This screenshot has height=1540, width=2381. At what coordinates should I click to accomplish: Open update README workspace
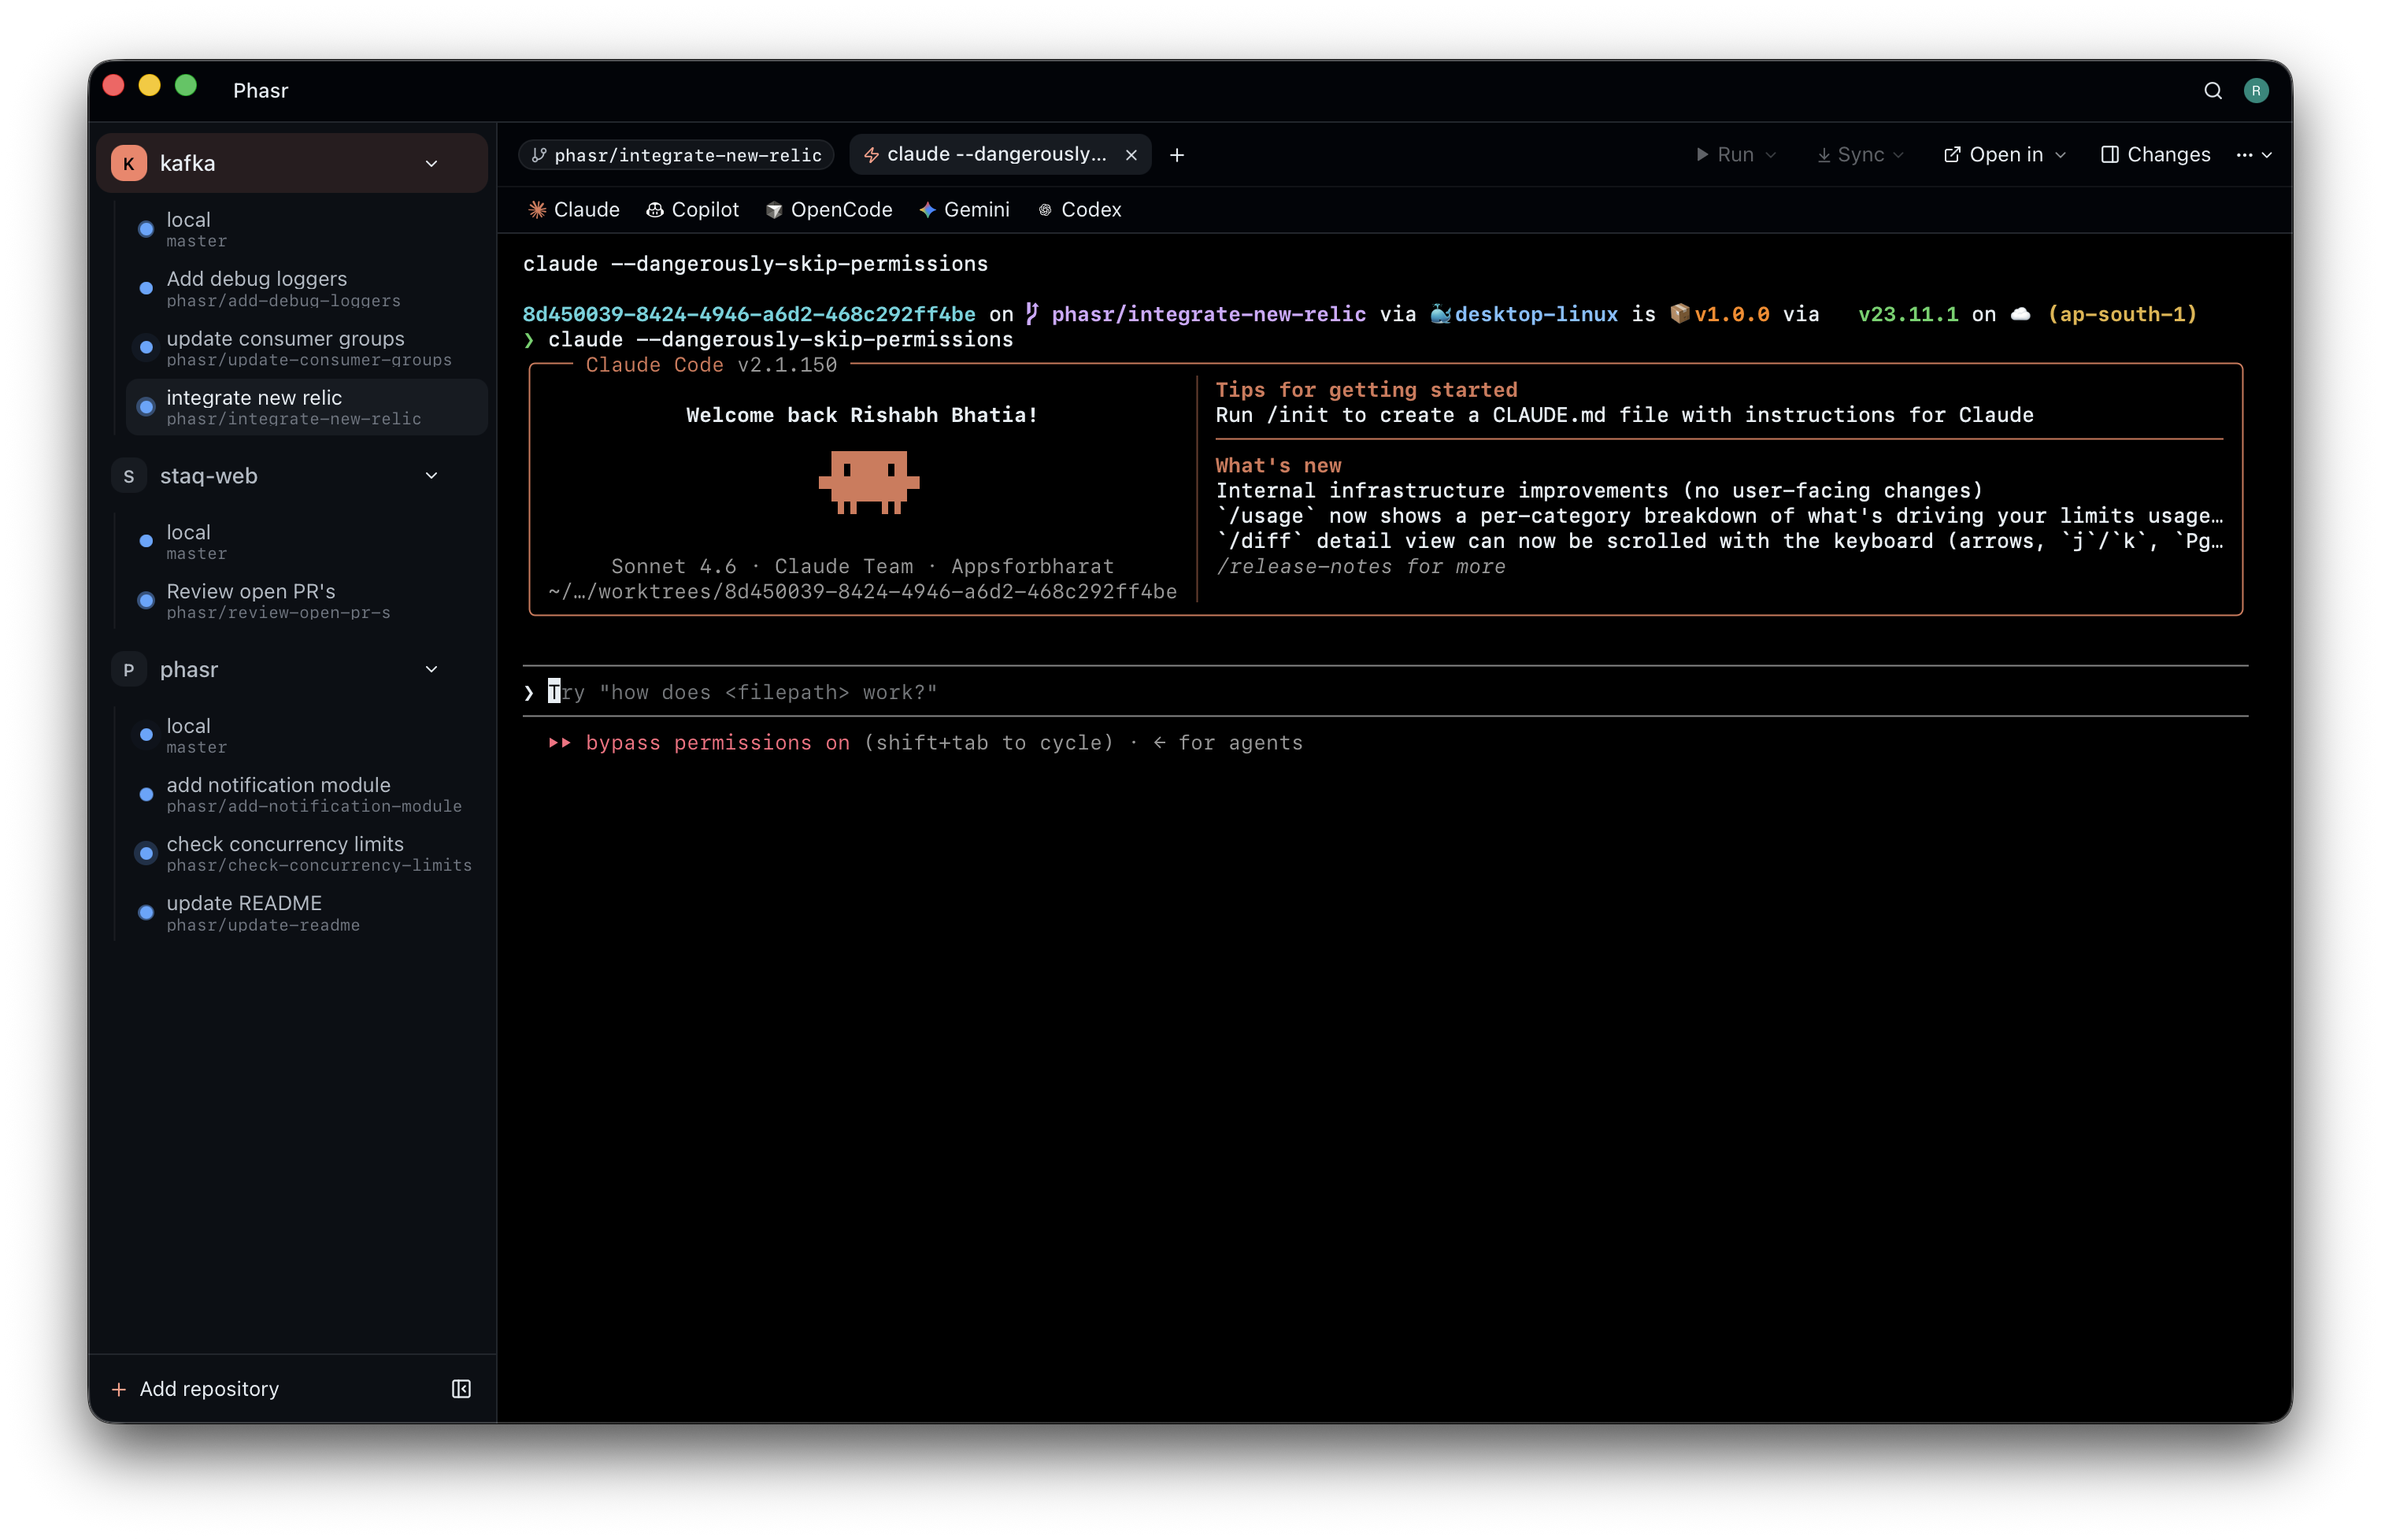(x=306, y=912)
